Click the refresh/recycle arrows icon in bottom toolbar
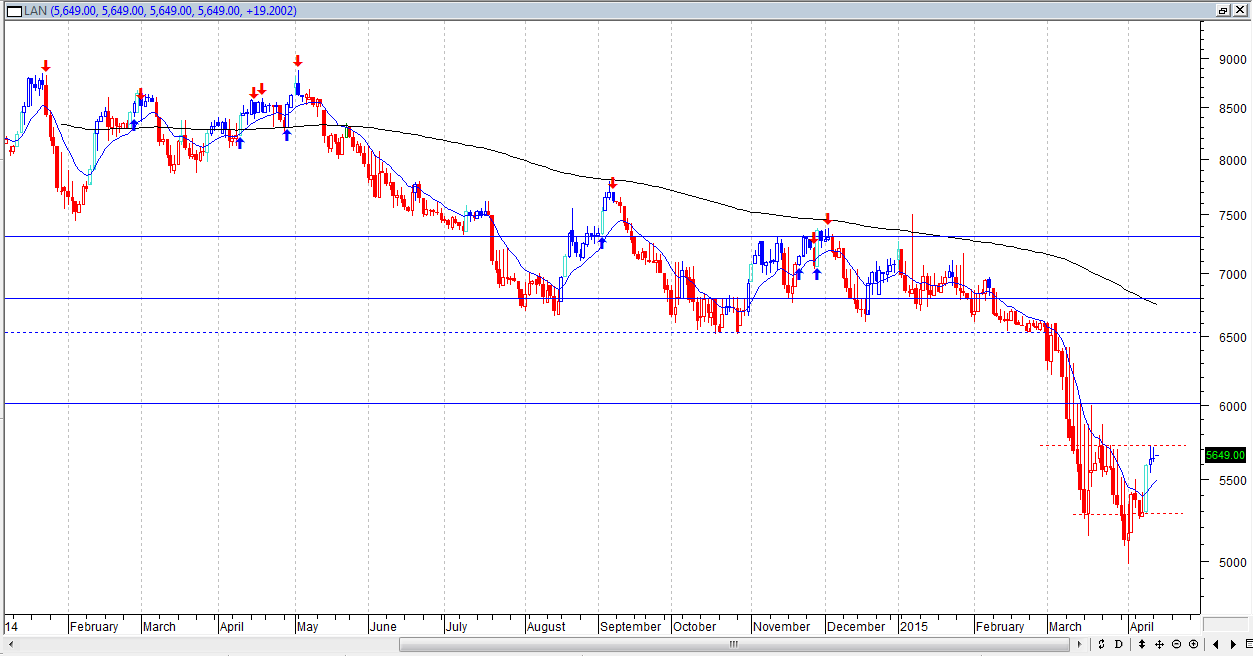The width and height of the screenshot is (1253, 656). tap(1101, 644)
